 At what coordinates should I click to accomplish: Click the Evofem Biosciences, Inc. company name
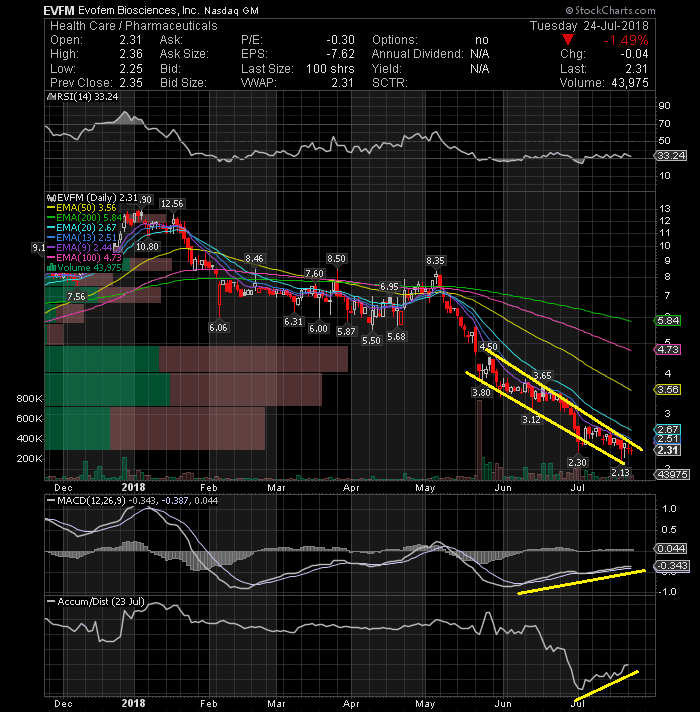tap(138, 10)
